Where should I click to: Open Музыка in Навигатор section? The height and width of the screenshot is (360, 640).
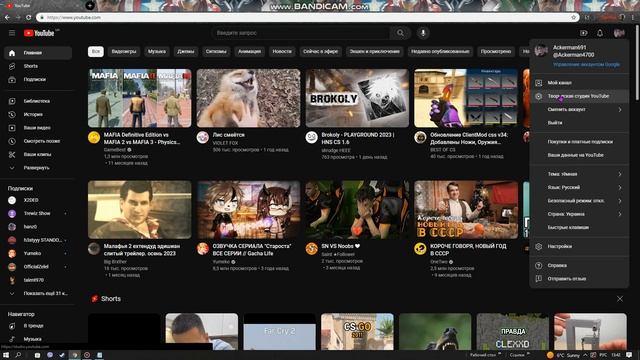[38, 339]
